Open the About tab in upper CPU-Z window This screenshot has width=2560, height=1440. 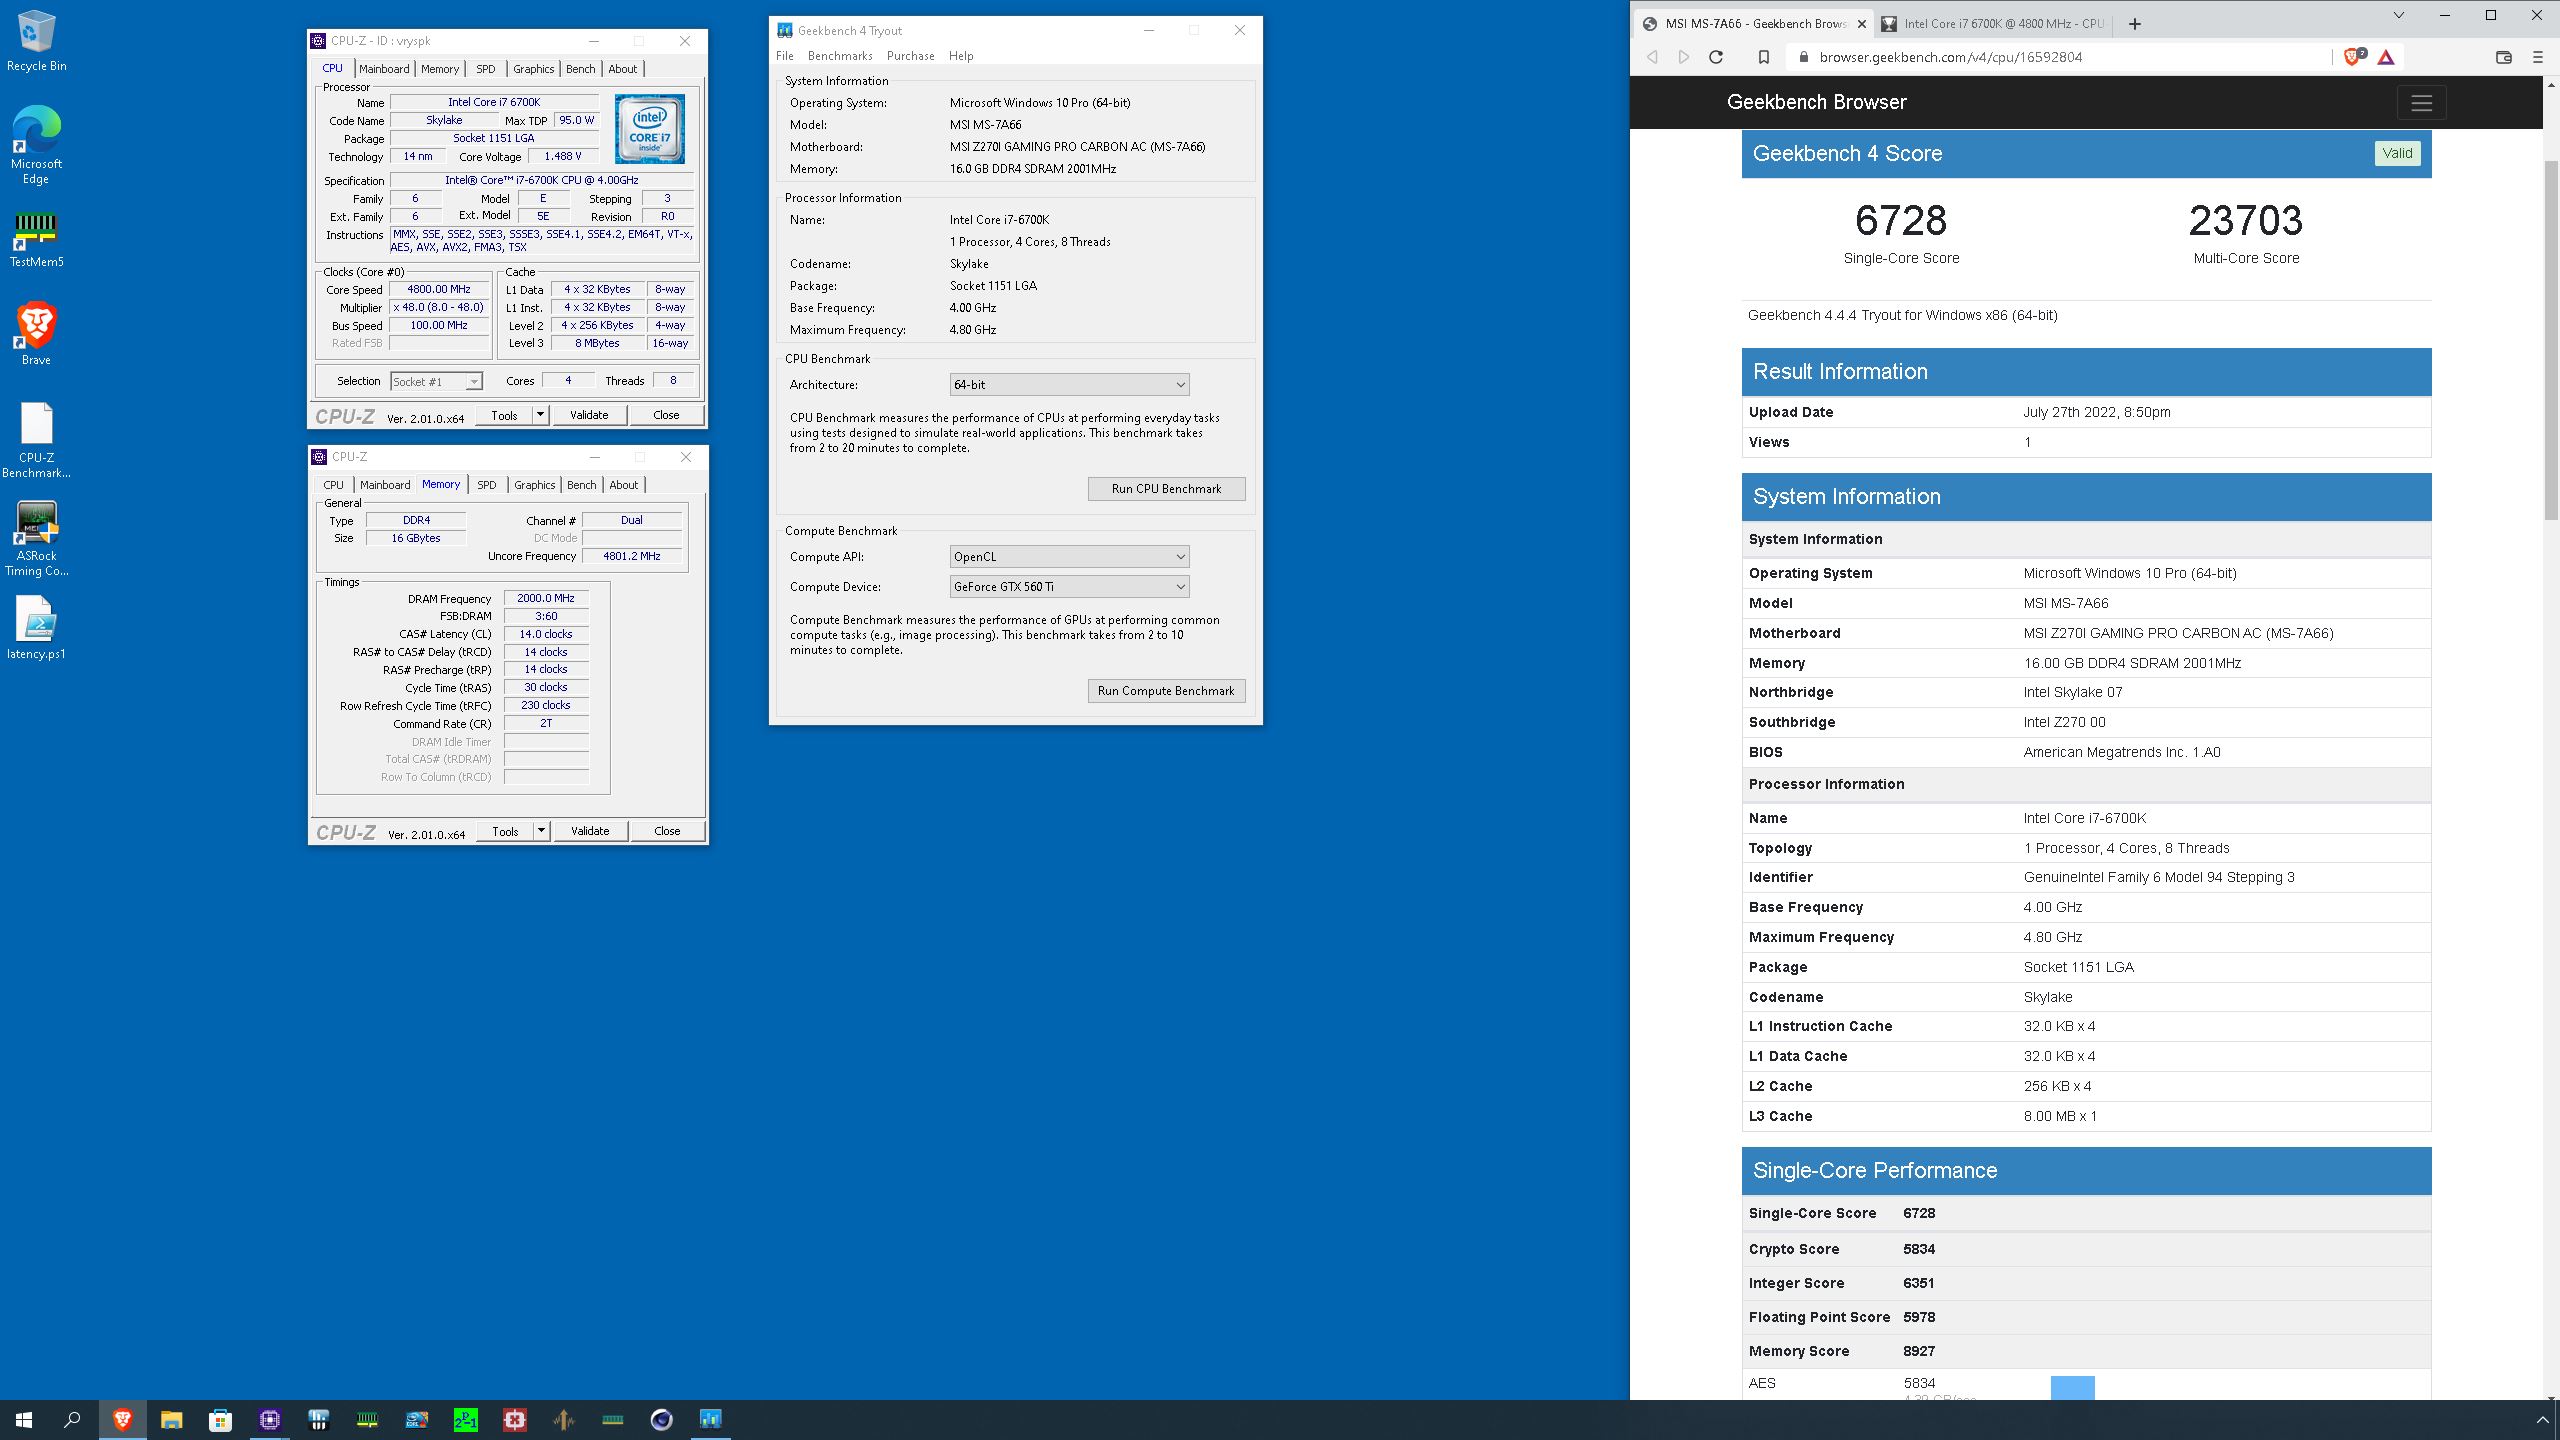622,69
